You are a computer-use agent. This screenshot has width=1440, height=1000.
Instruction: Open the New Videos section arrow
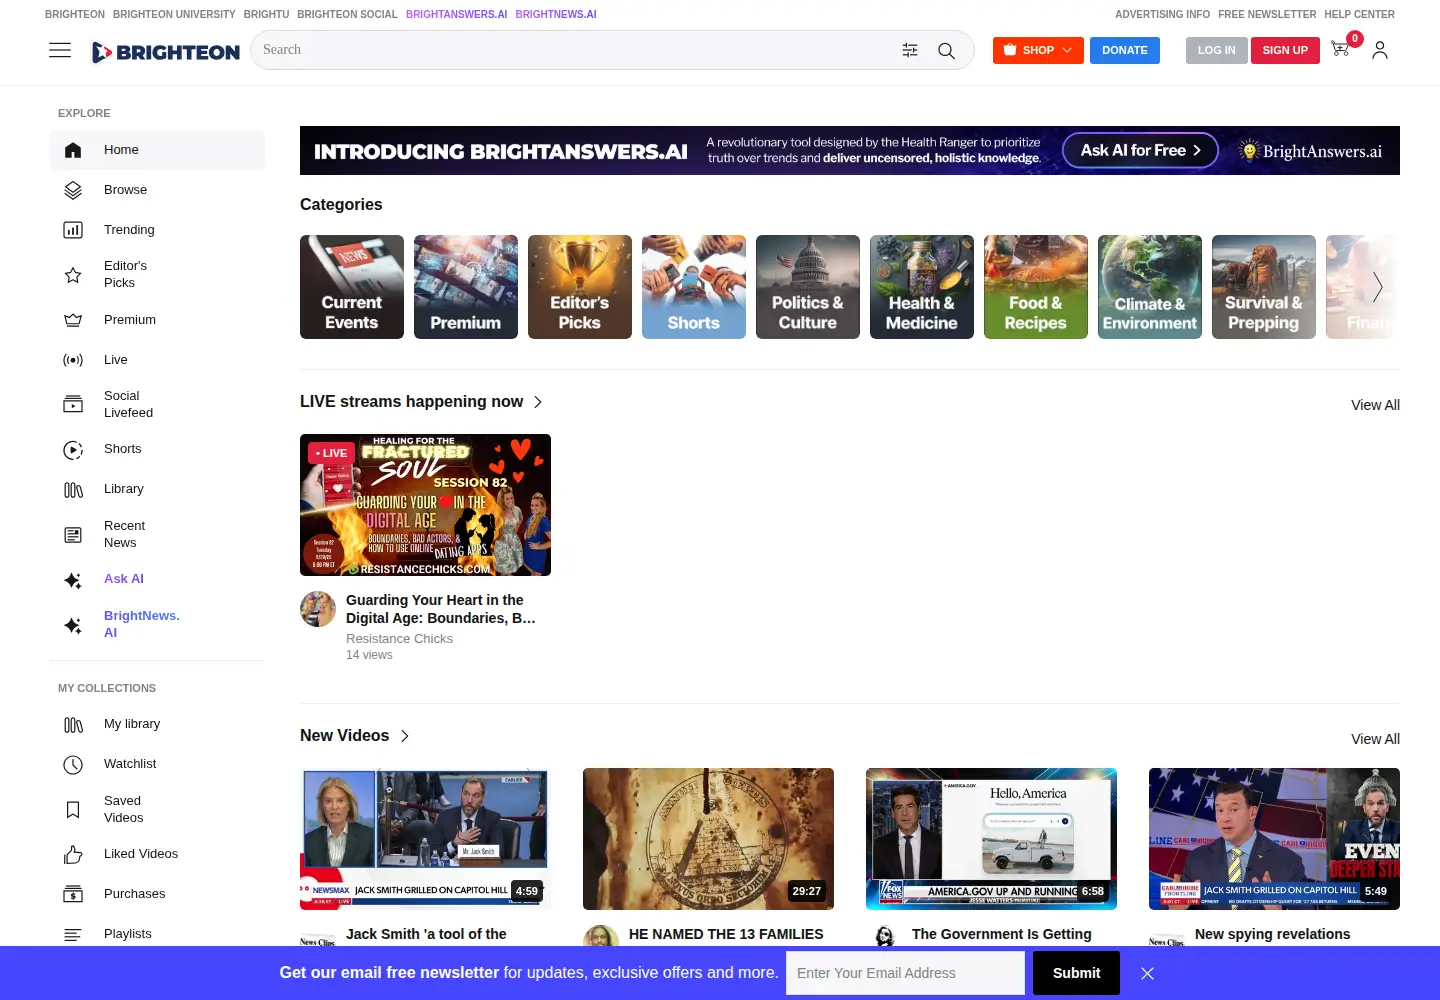tap(404, 736)
